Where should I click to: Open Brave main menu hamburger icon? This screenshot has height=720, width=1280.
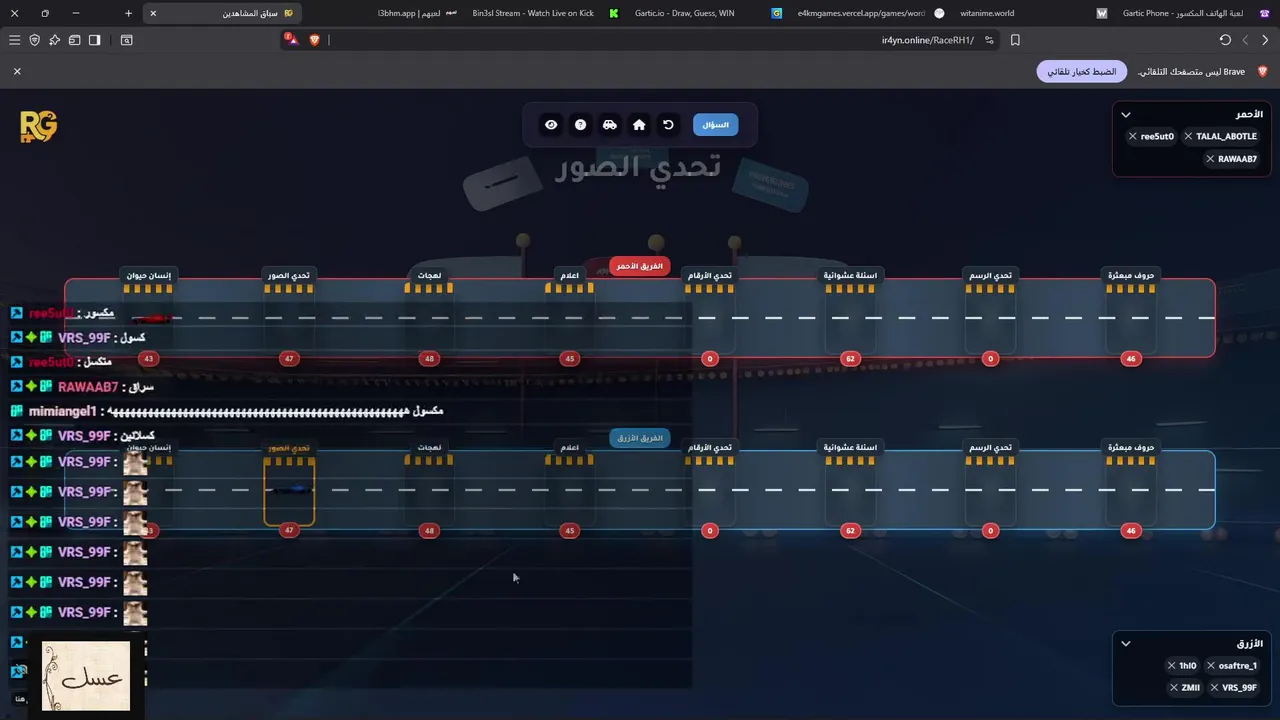[x=14, y=40]
